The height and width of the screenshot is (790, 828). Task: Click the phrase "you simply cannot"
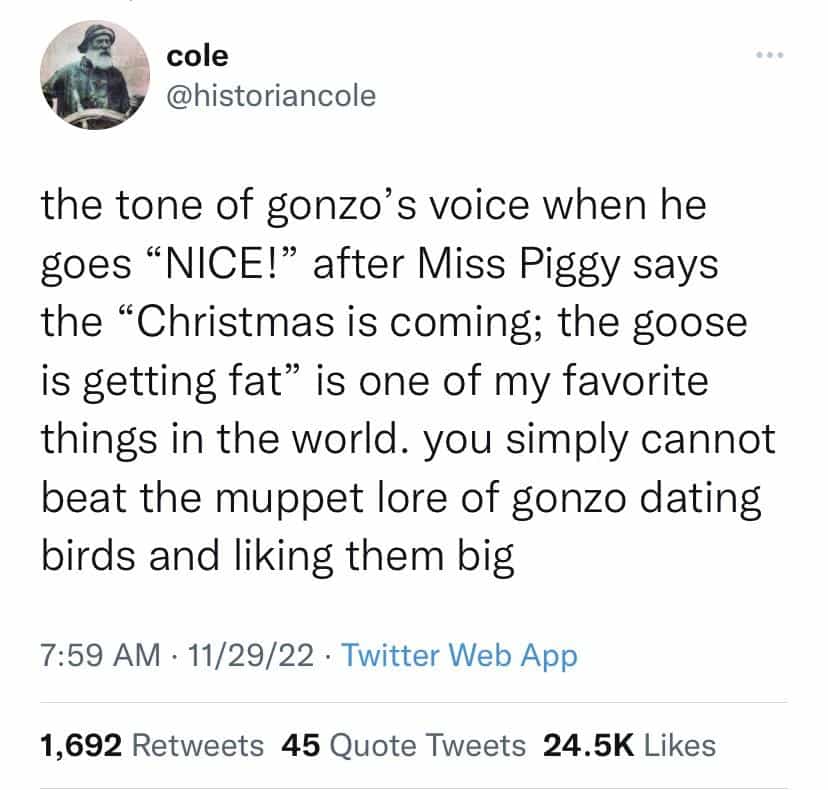(x=594, y=441)
